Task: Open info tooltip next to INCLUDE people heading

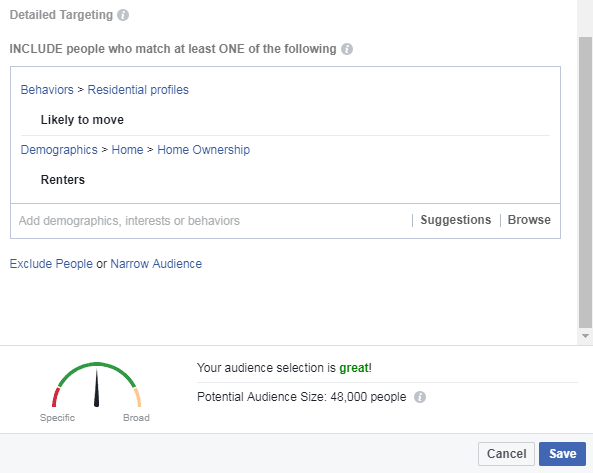Action: (347, 49)
